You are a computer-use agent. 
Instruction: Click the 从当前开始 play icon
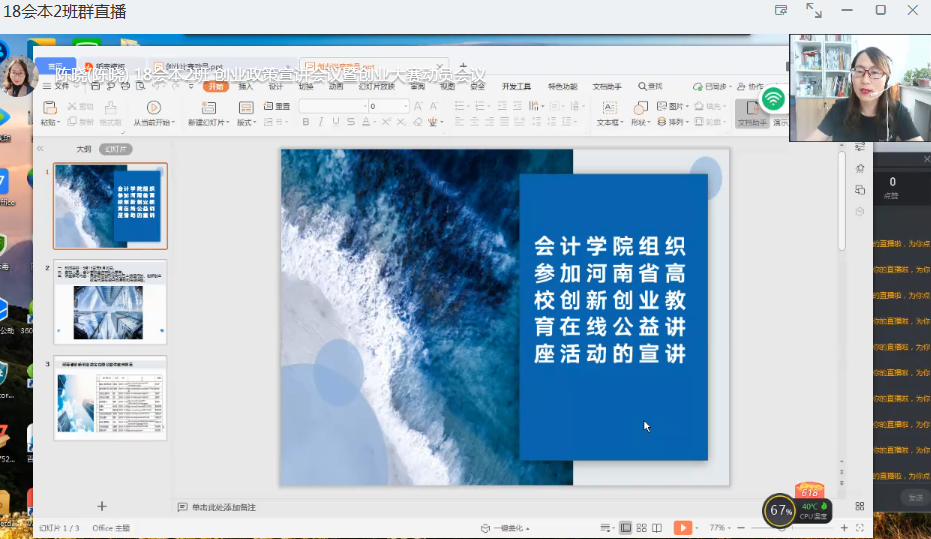(x=153, y=107)
